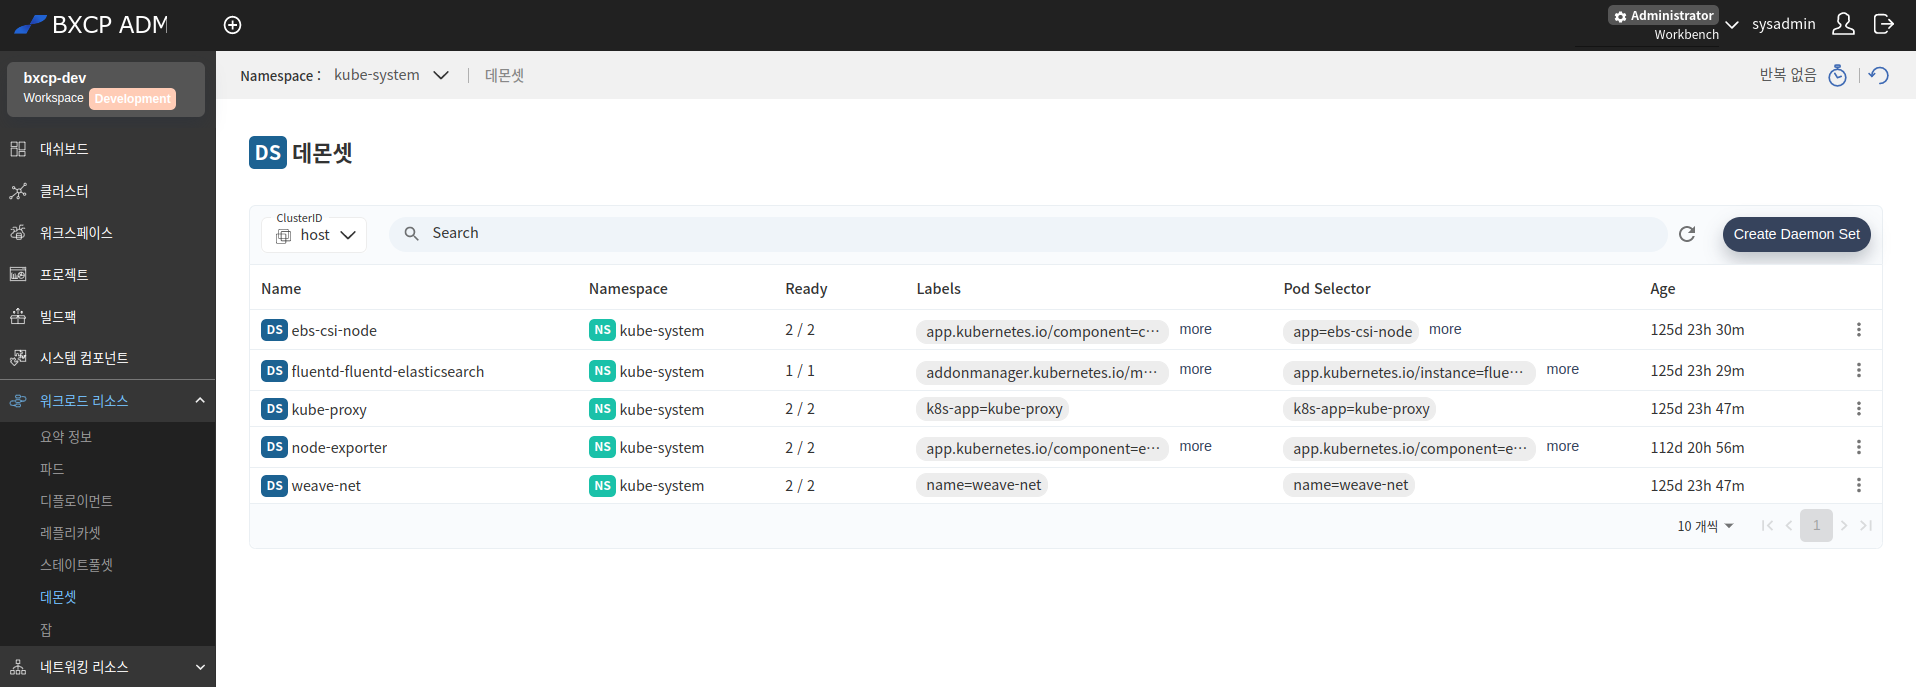
Task: Click the app=ebs-csi-node selector chip
Action: click(x=1352, y=331)
